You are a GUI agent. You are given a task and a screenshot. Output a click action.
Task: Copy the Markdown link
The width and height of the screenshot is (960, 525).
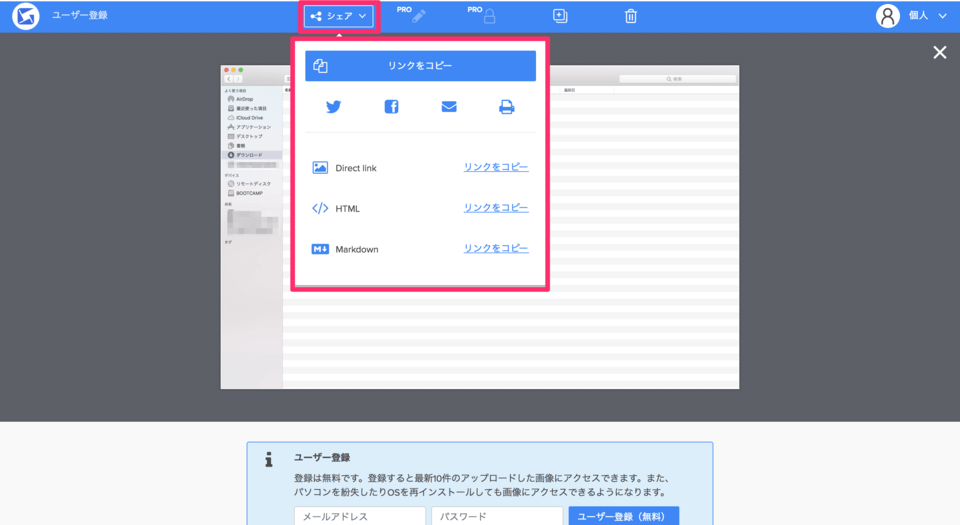coord(496,248)
